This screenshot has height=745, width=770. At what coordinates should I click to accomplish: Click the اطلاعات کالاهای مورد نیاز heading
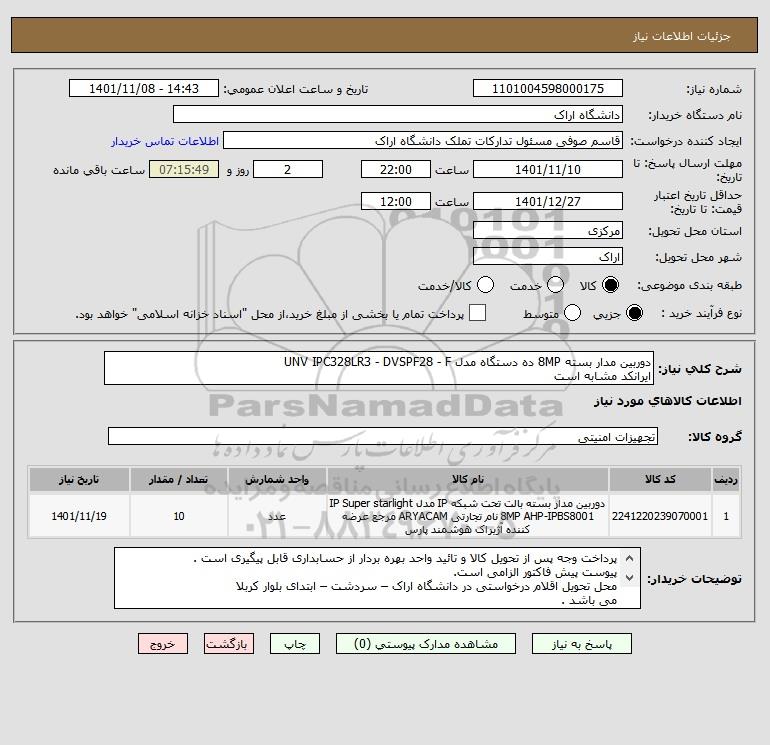click(x=668, y=401)
